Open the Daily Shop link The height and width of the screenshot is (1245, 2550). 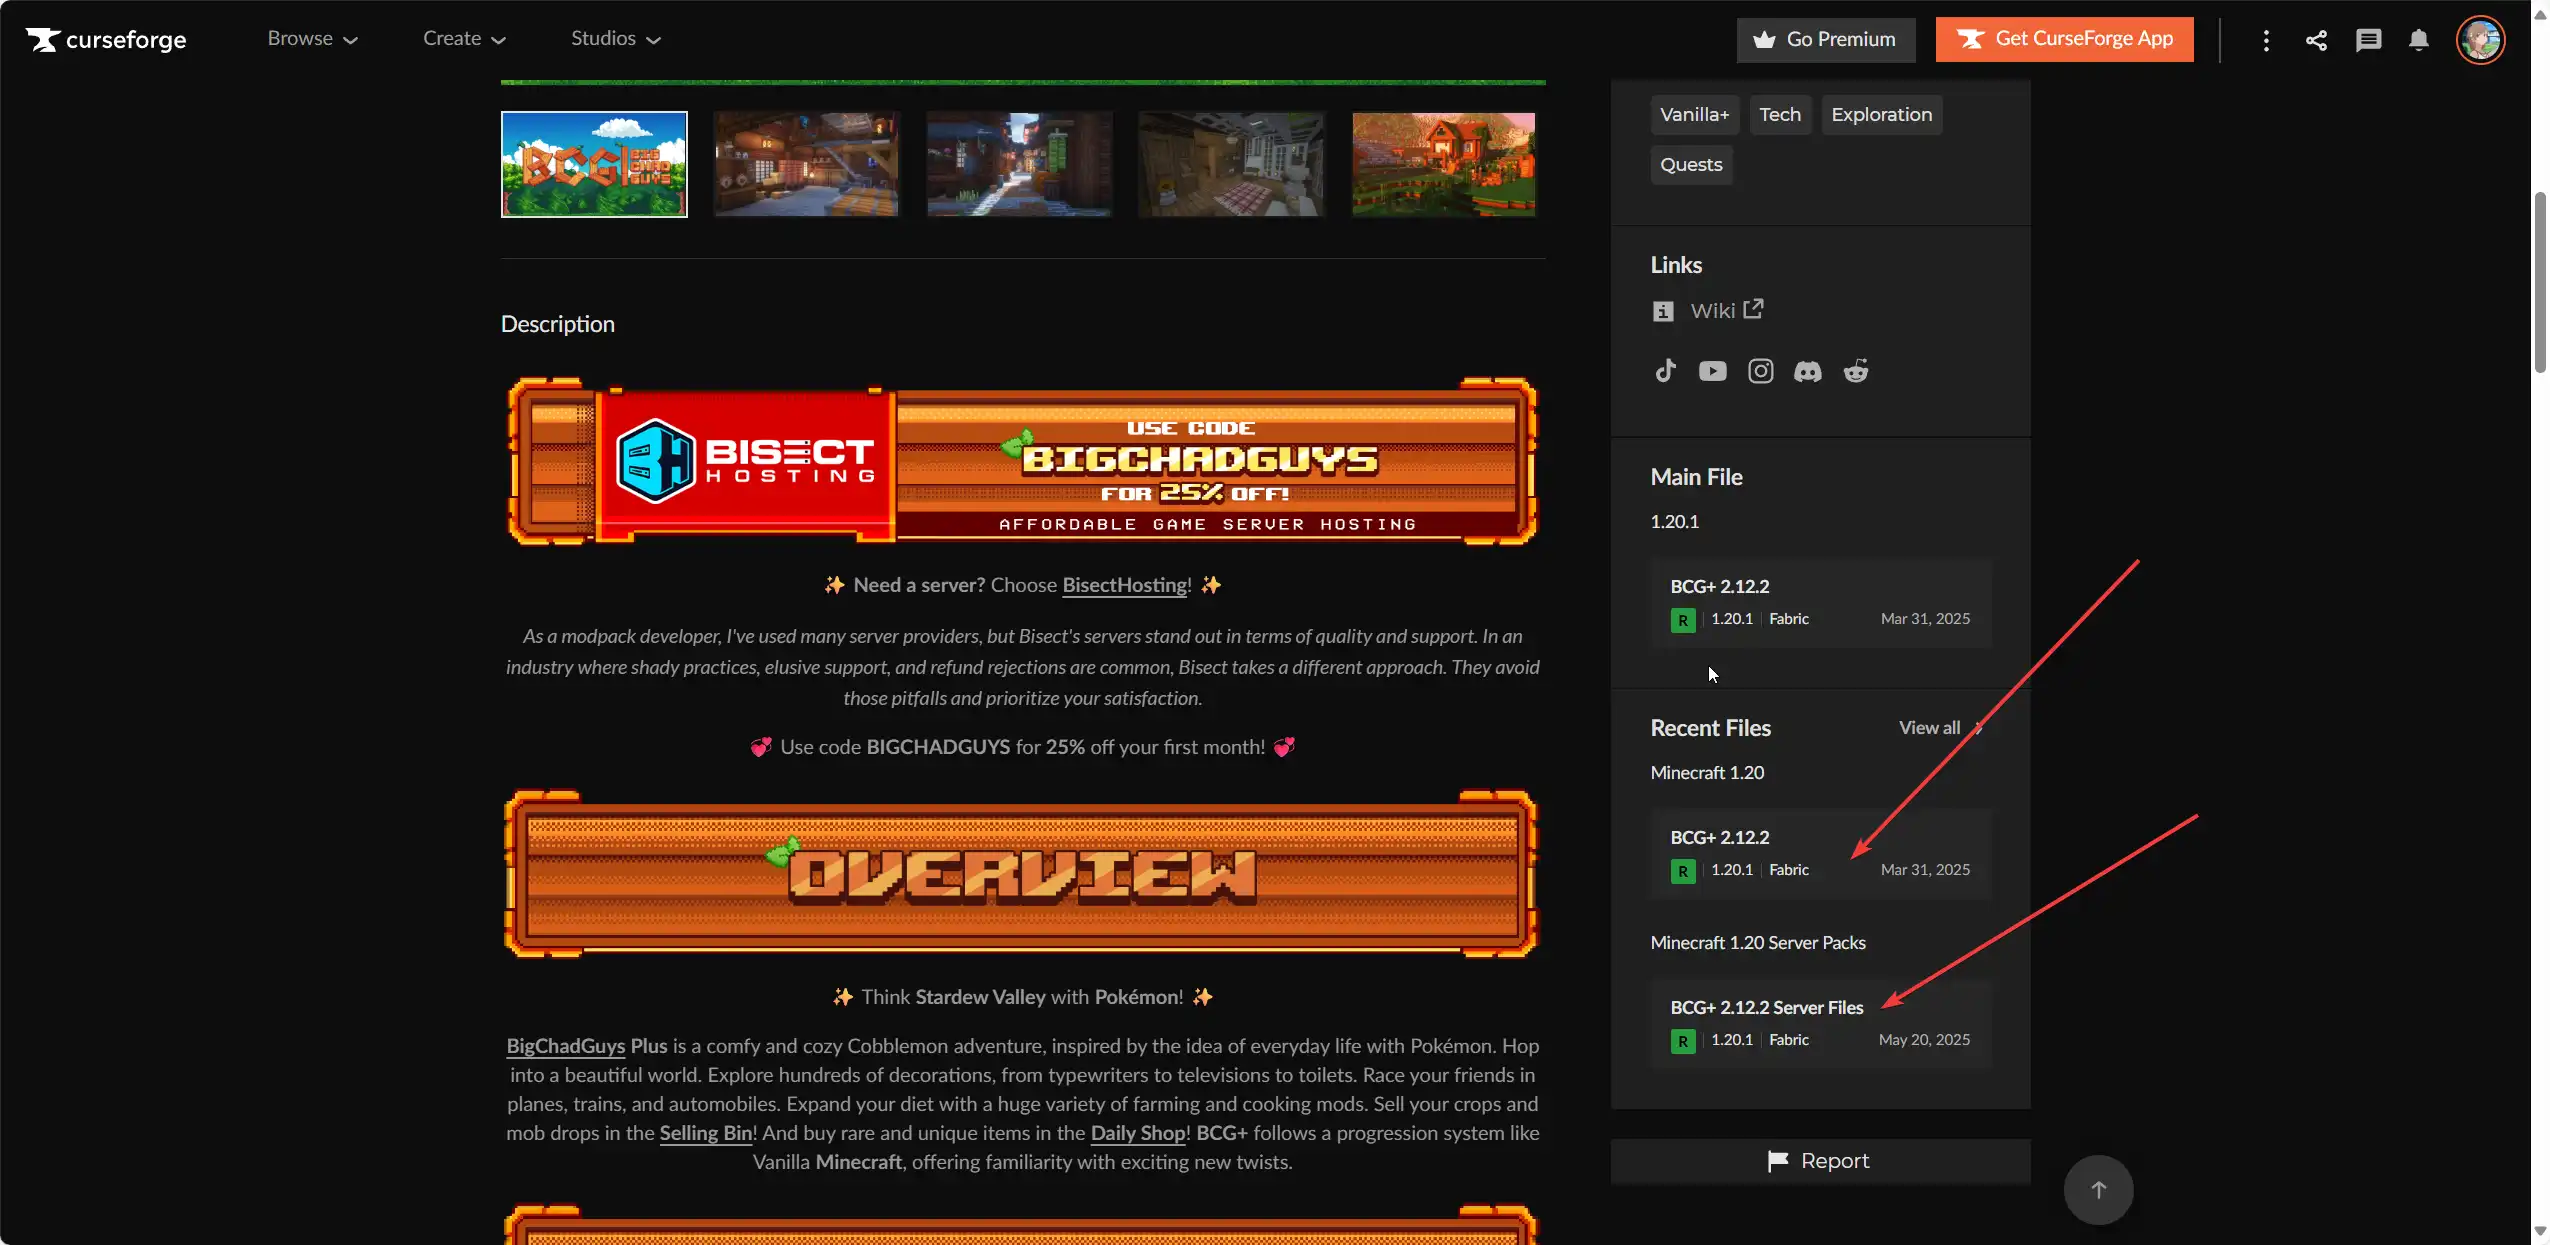1138,1133
